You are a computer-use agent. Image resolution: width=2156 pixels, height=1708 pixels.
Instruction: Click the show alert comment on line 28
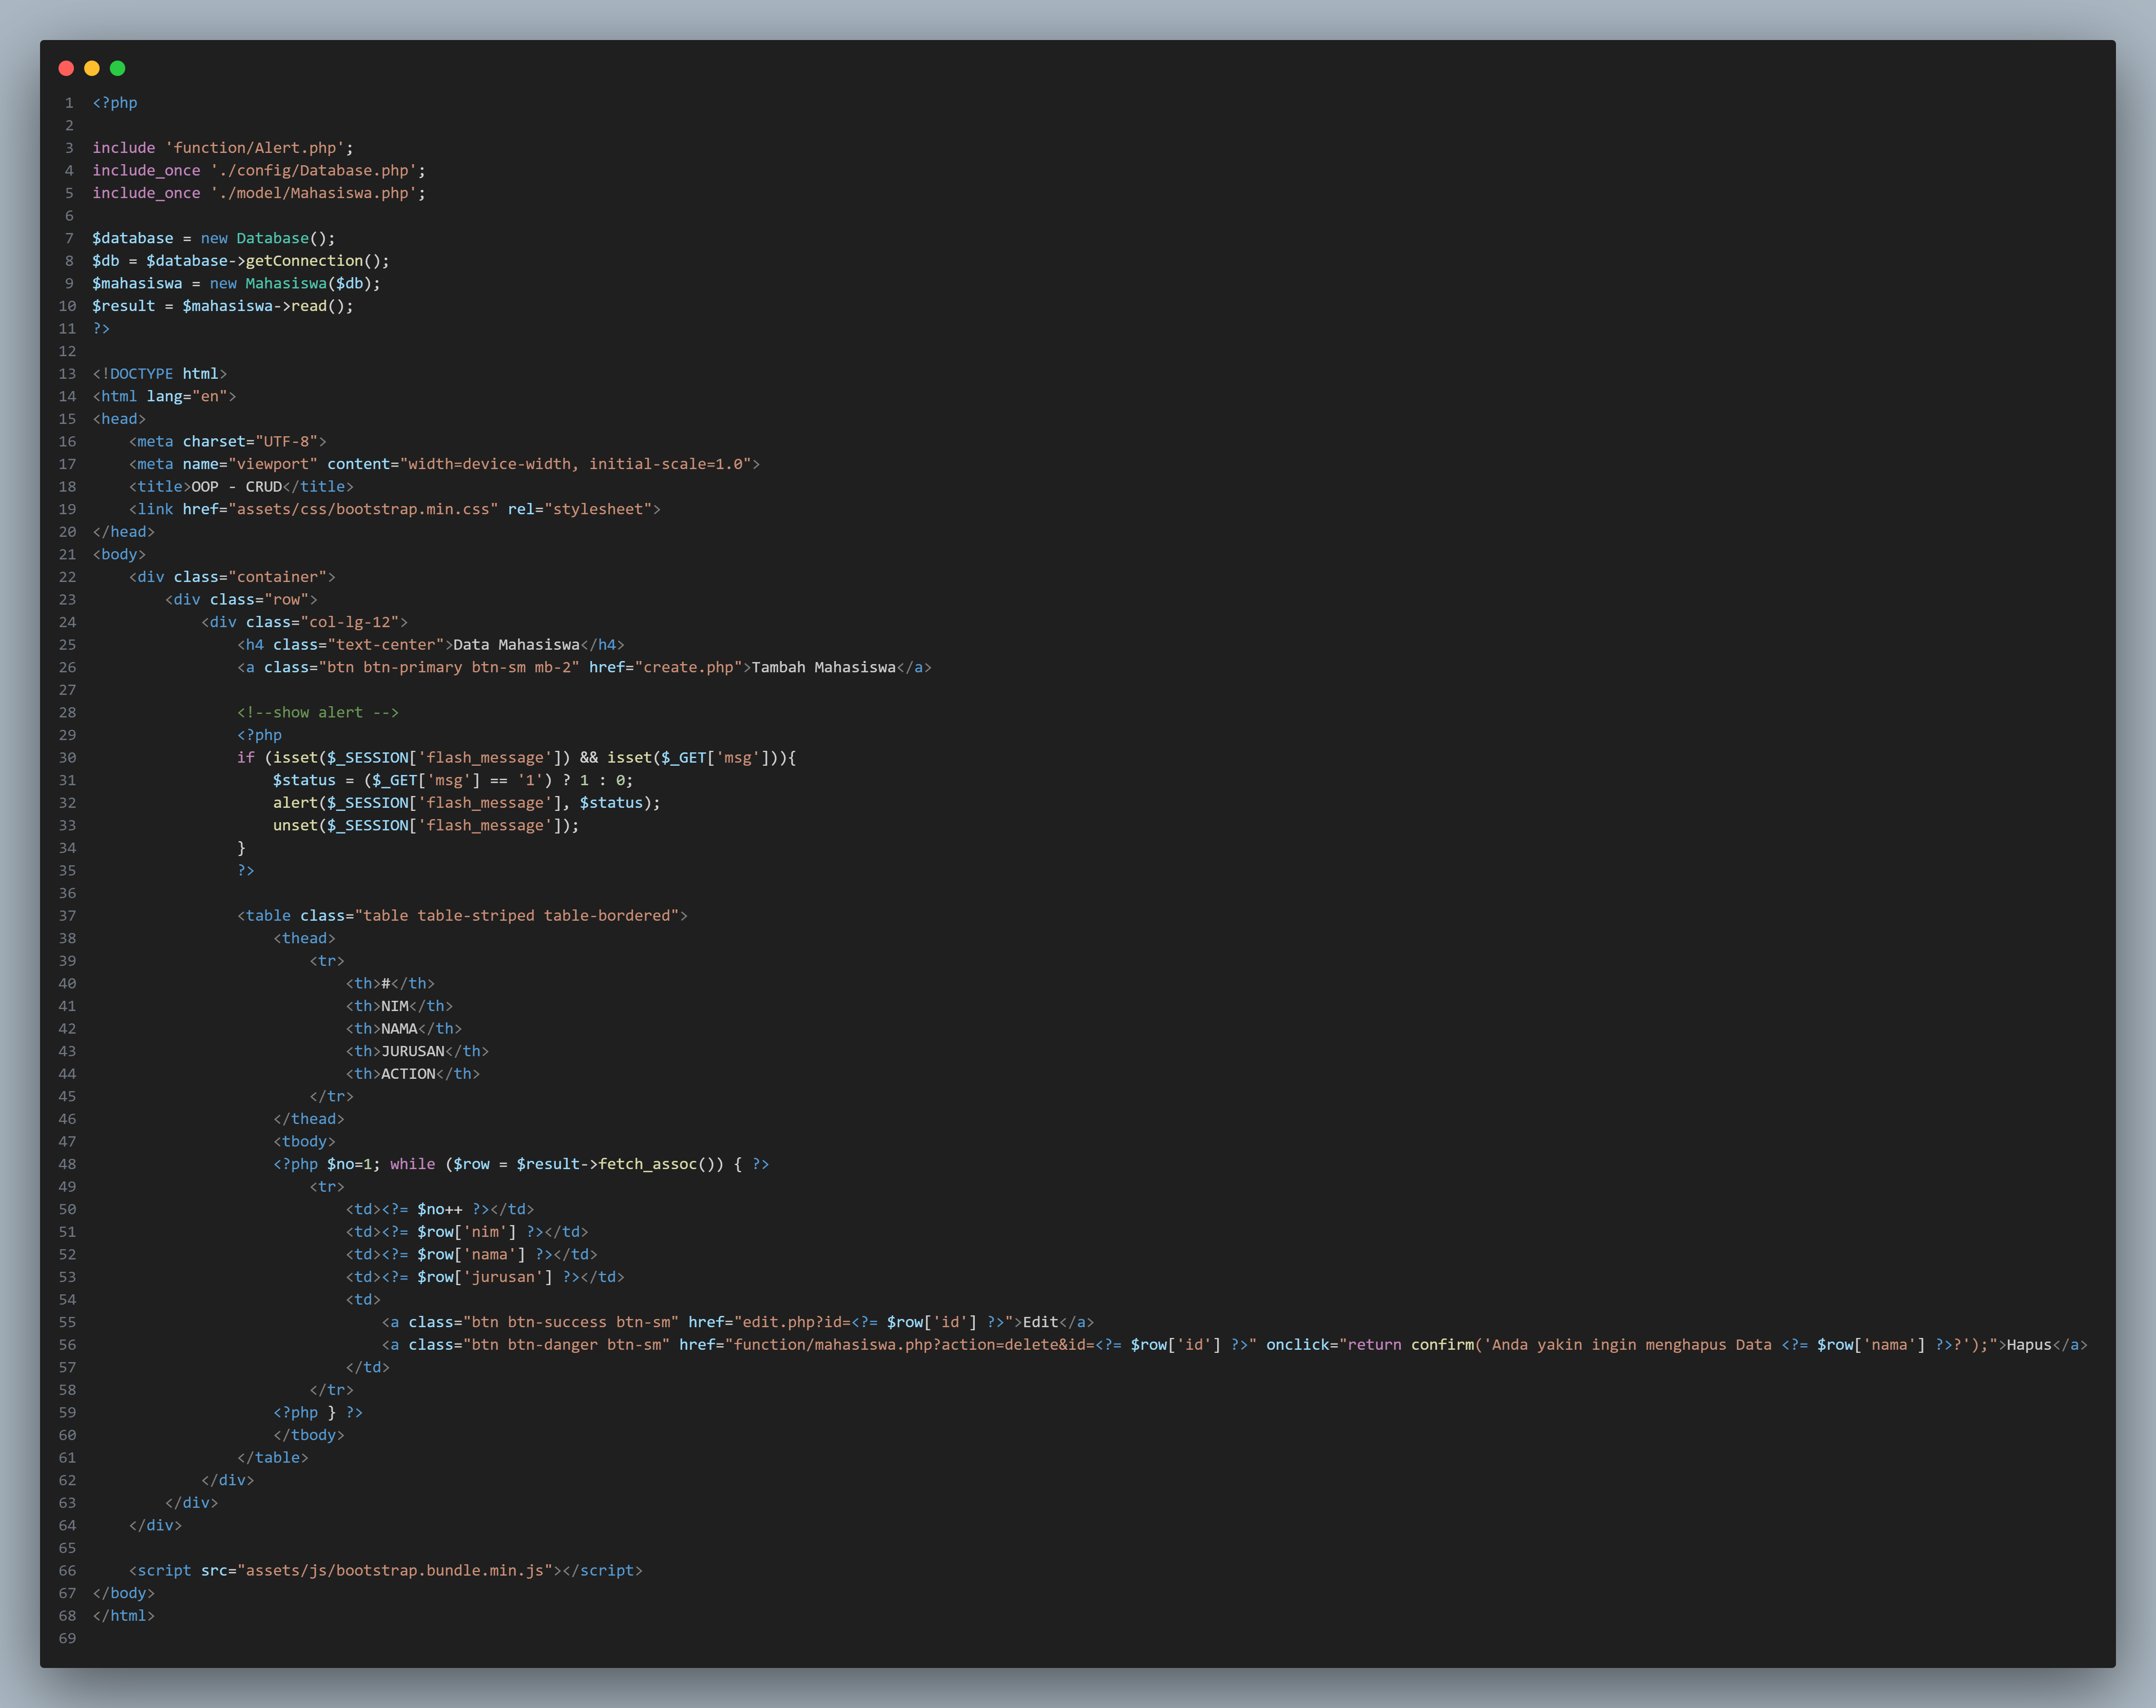317,712
